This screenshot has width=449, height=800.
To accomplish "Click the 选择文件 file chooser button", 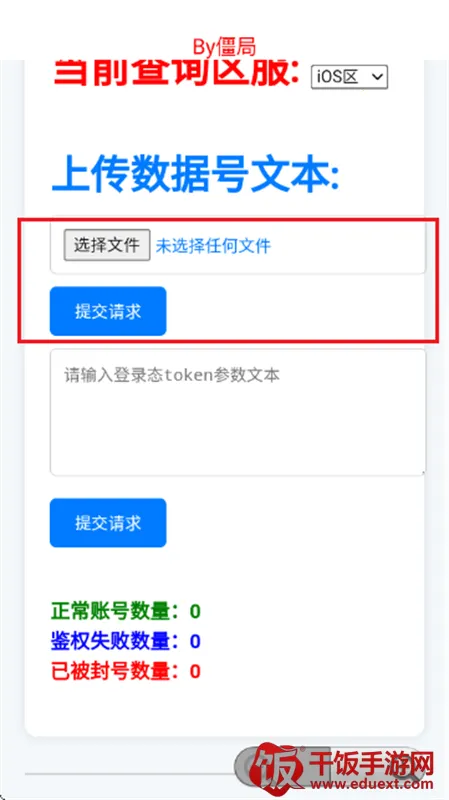I will (107, 245).
